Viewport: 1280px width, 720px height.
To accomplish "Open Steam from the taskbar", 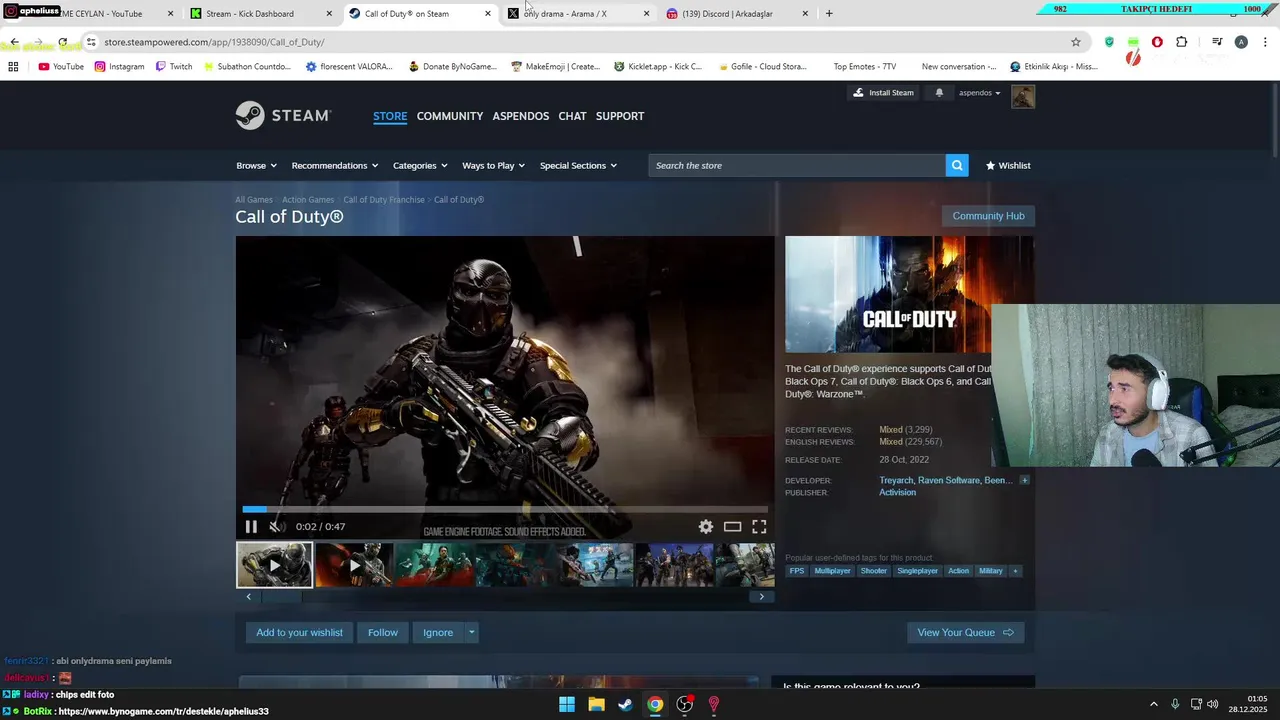I will (625, 704).
